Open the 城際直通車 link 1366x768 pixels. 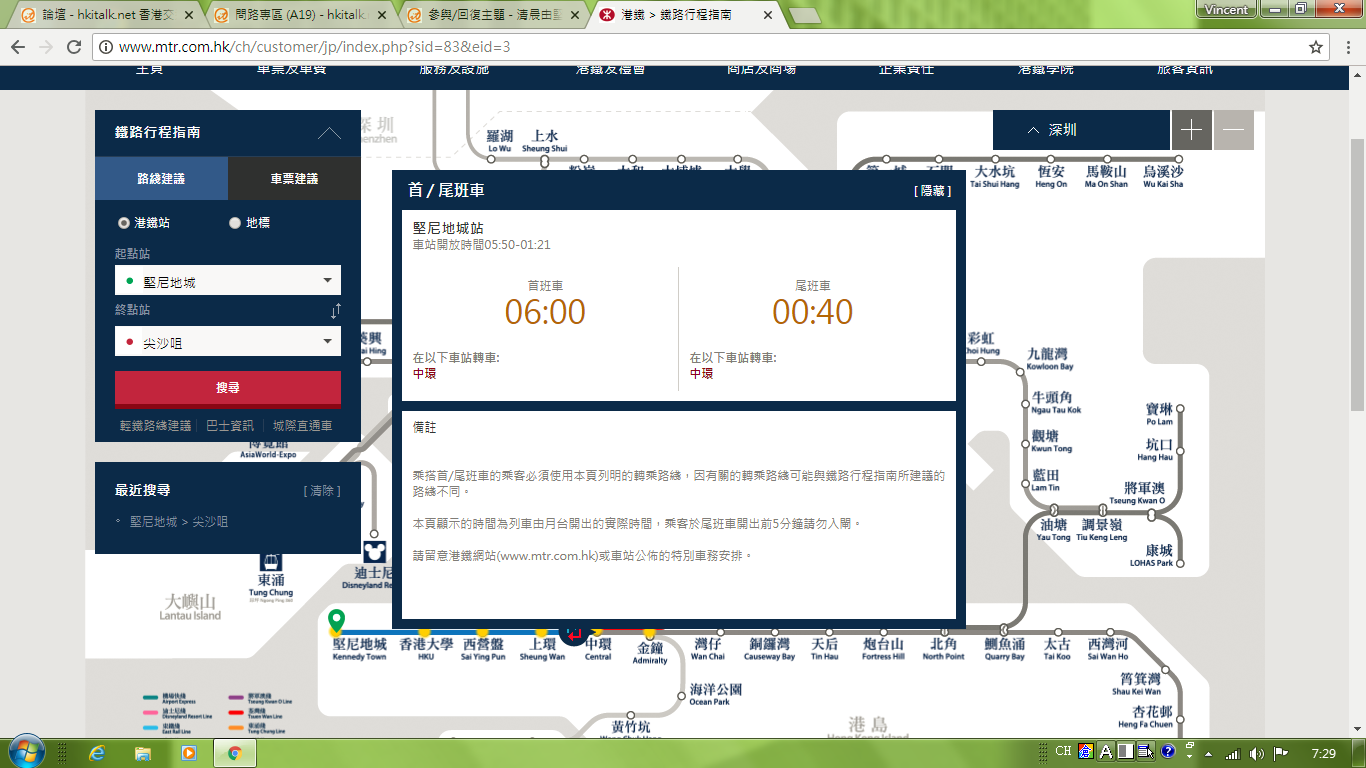[302, 425]
